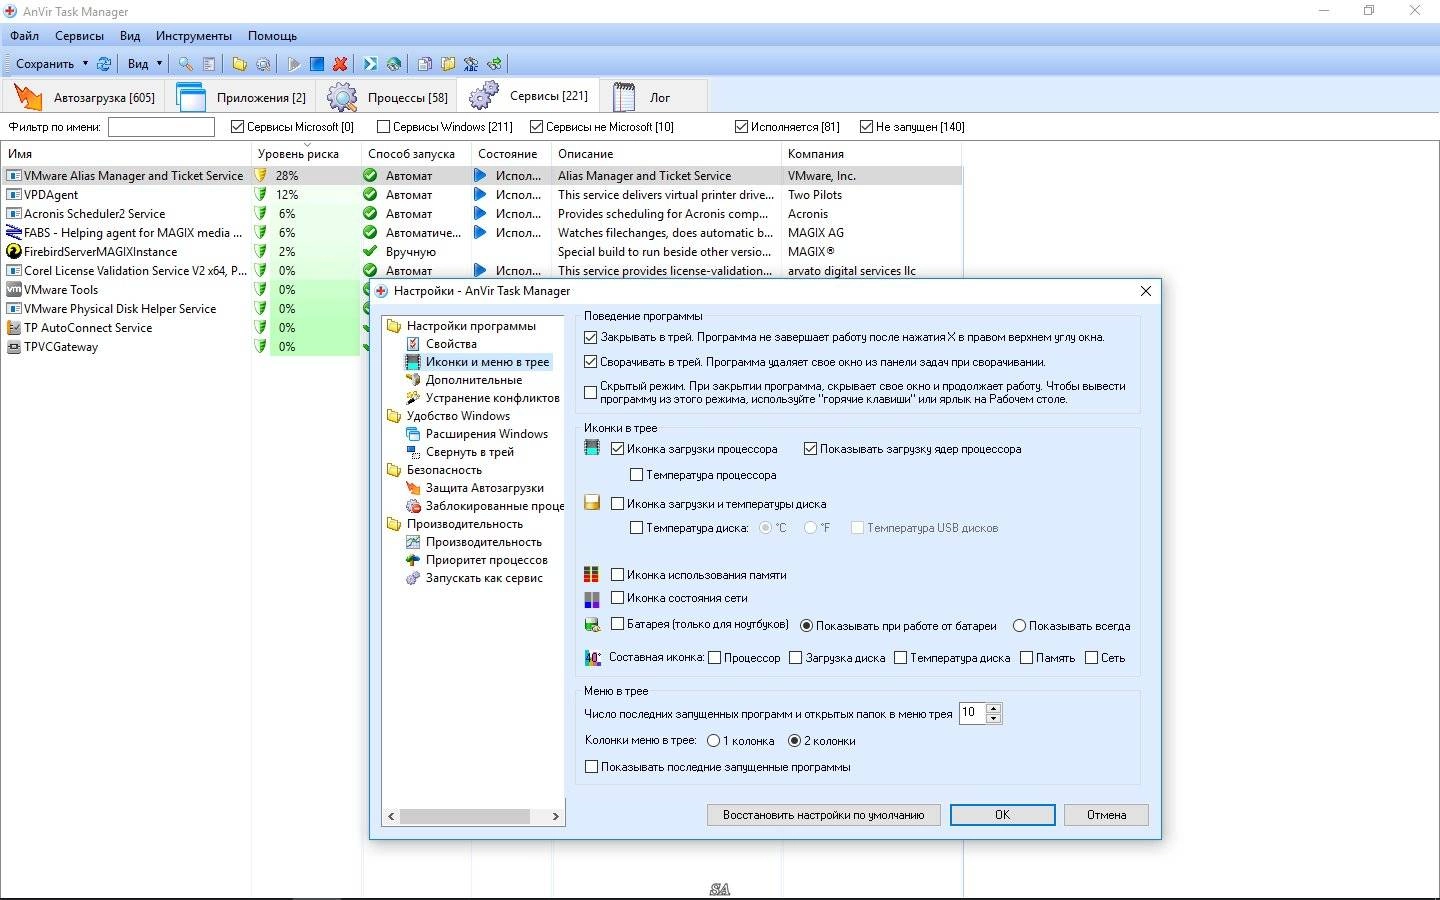Click the refresh icon next to Сохранить
Viewport: 1440px width, 900px height.
(104, 63)
